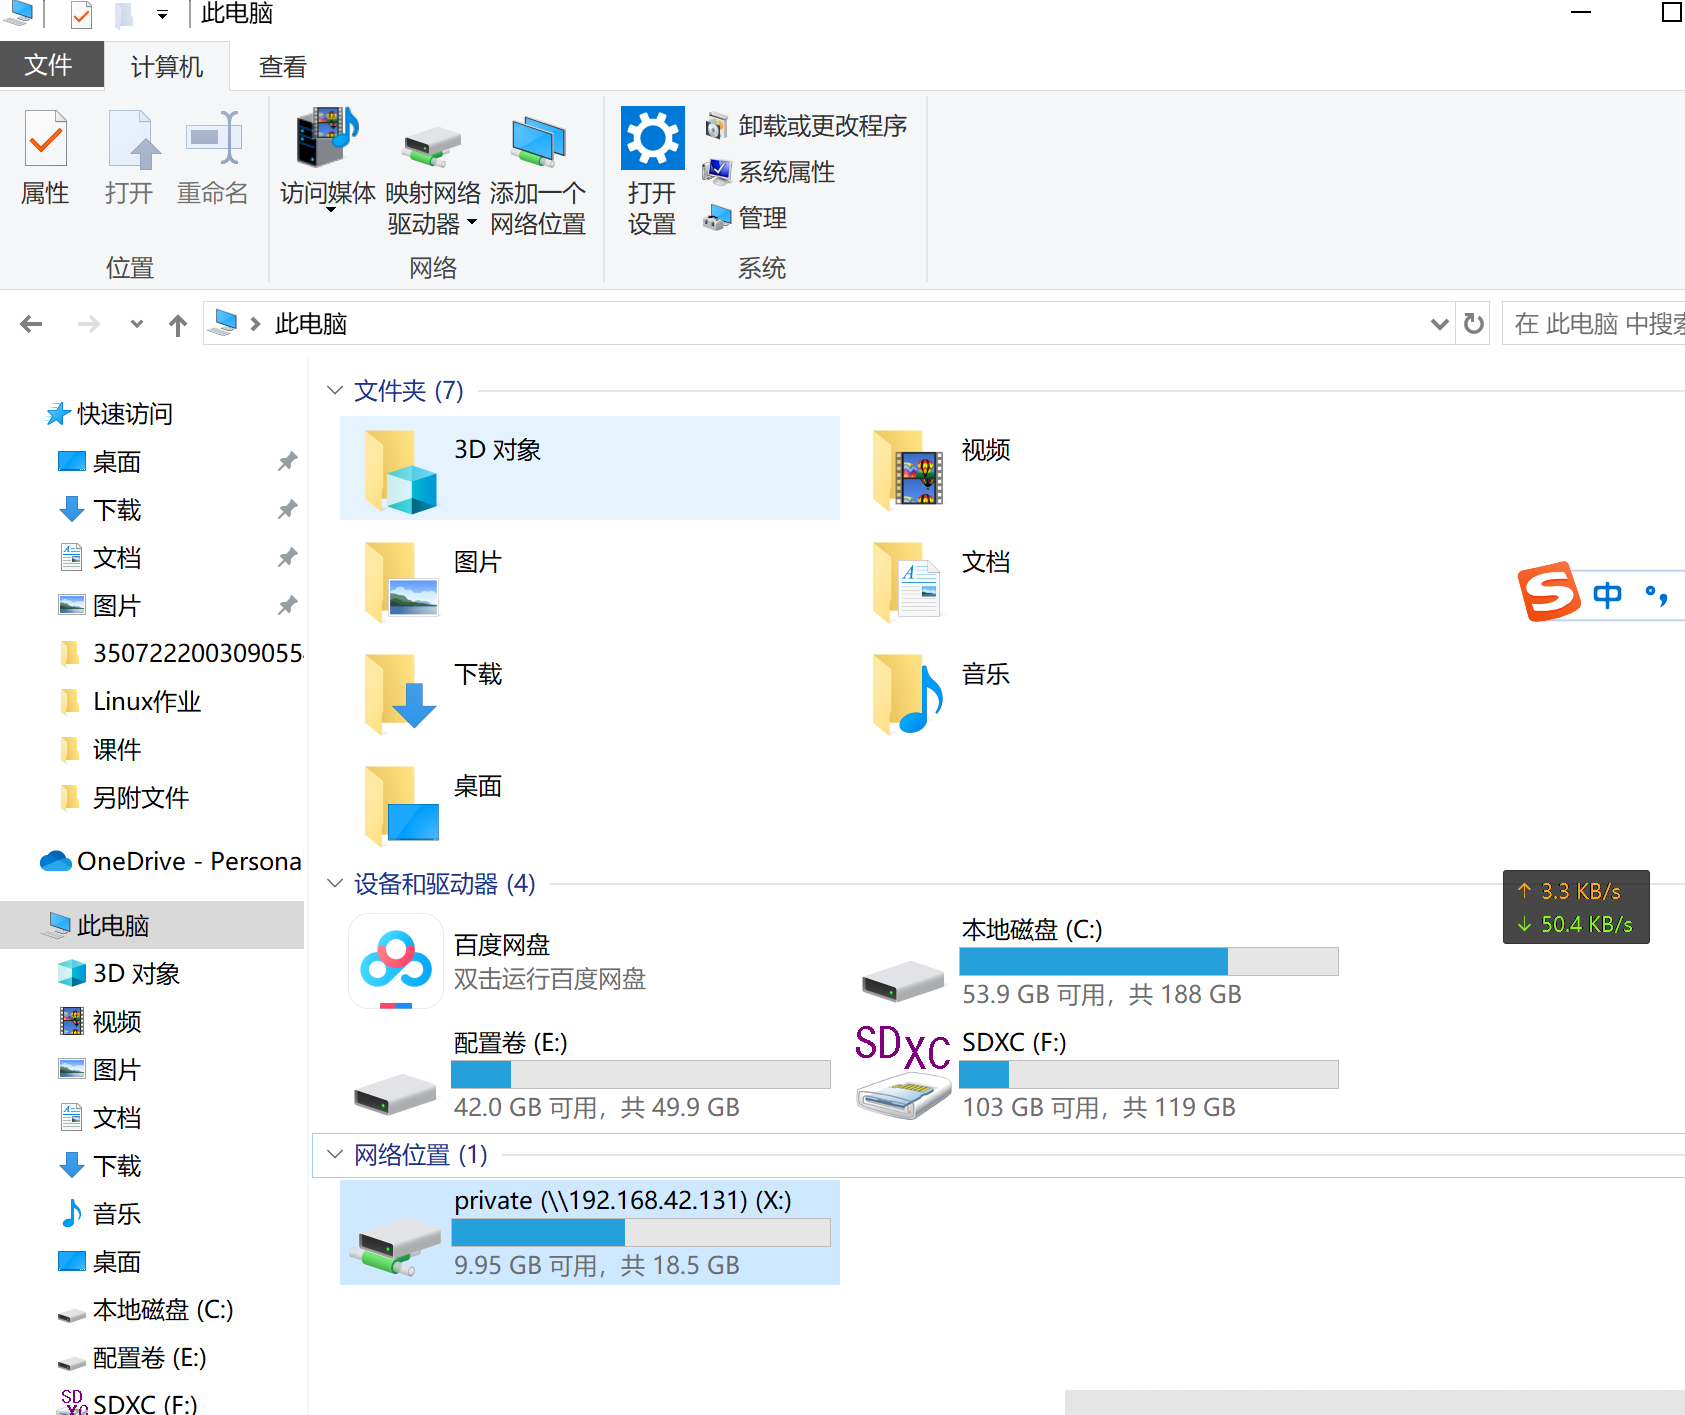1685x1415 pixels.
Task: Open 本地磁盘 (C:) in sidebar tree
Action: [163, 1310]
